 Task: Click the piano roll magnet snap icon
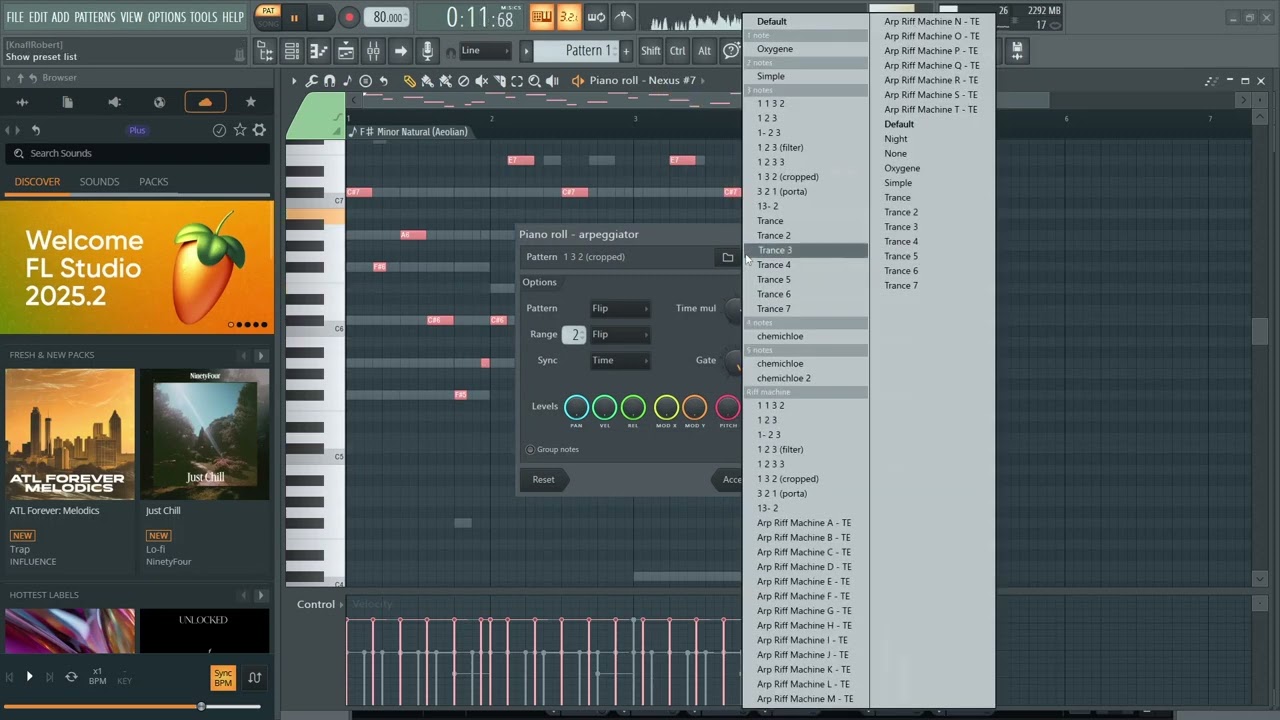pyautogui.click(x=329, y=81)
